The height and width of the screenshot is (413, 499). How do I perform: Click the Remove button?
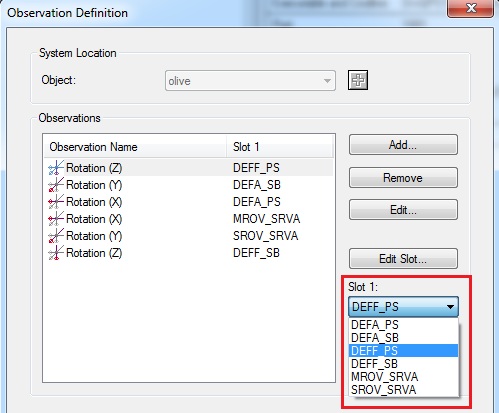[403, 178]
